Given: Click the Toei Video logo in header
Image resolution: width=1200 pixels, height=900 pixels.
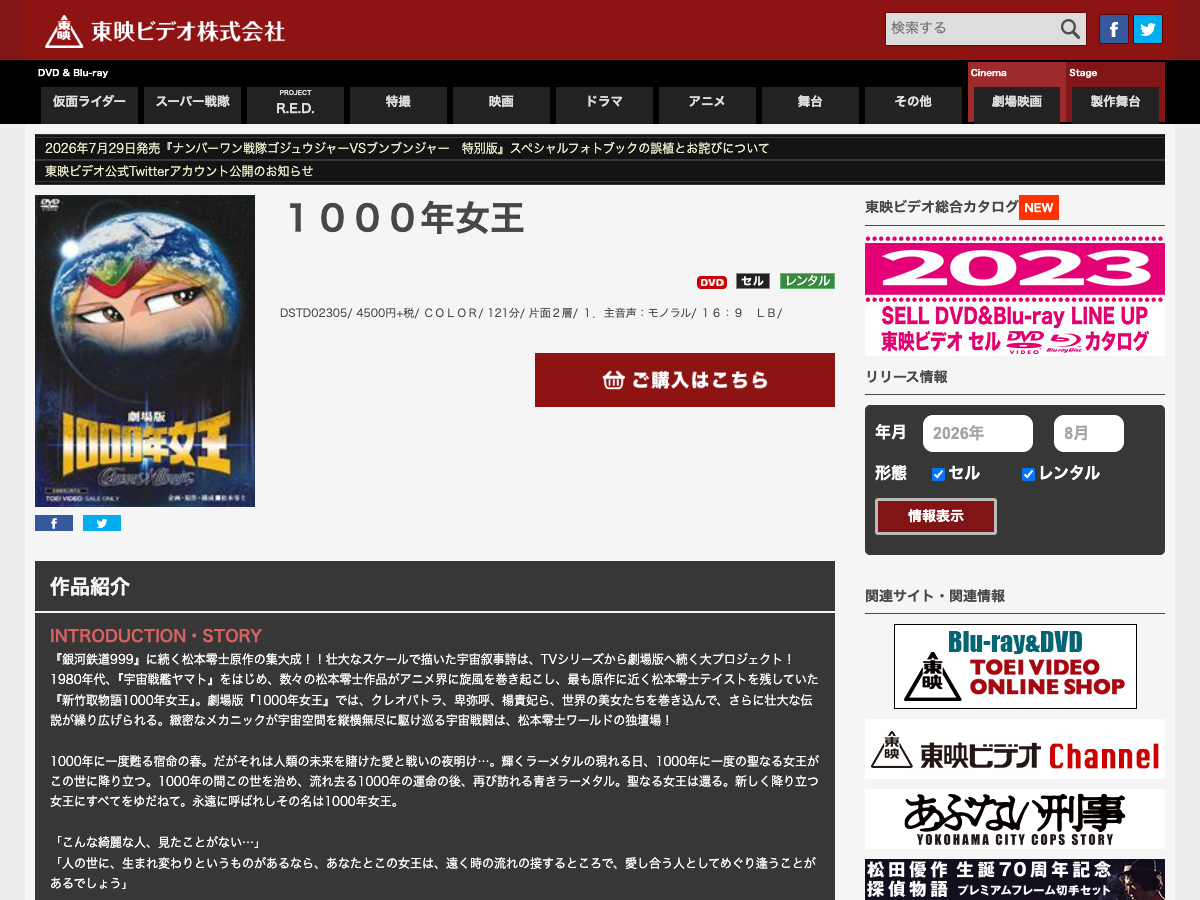Looking at the screenshot, I should pyautogui.click(x=165, y=30).
